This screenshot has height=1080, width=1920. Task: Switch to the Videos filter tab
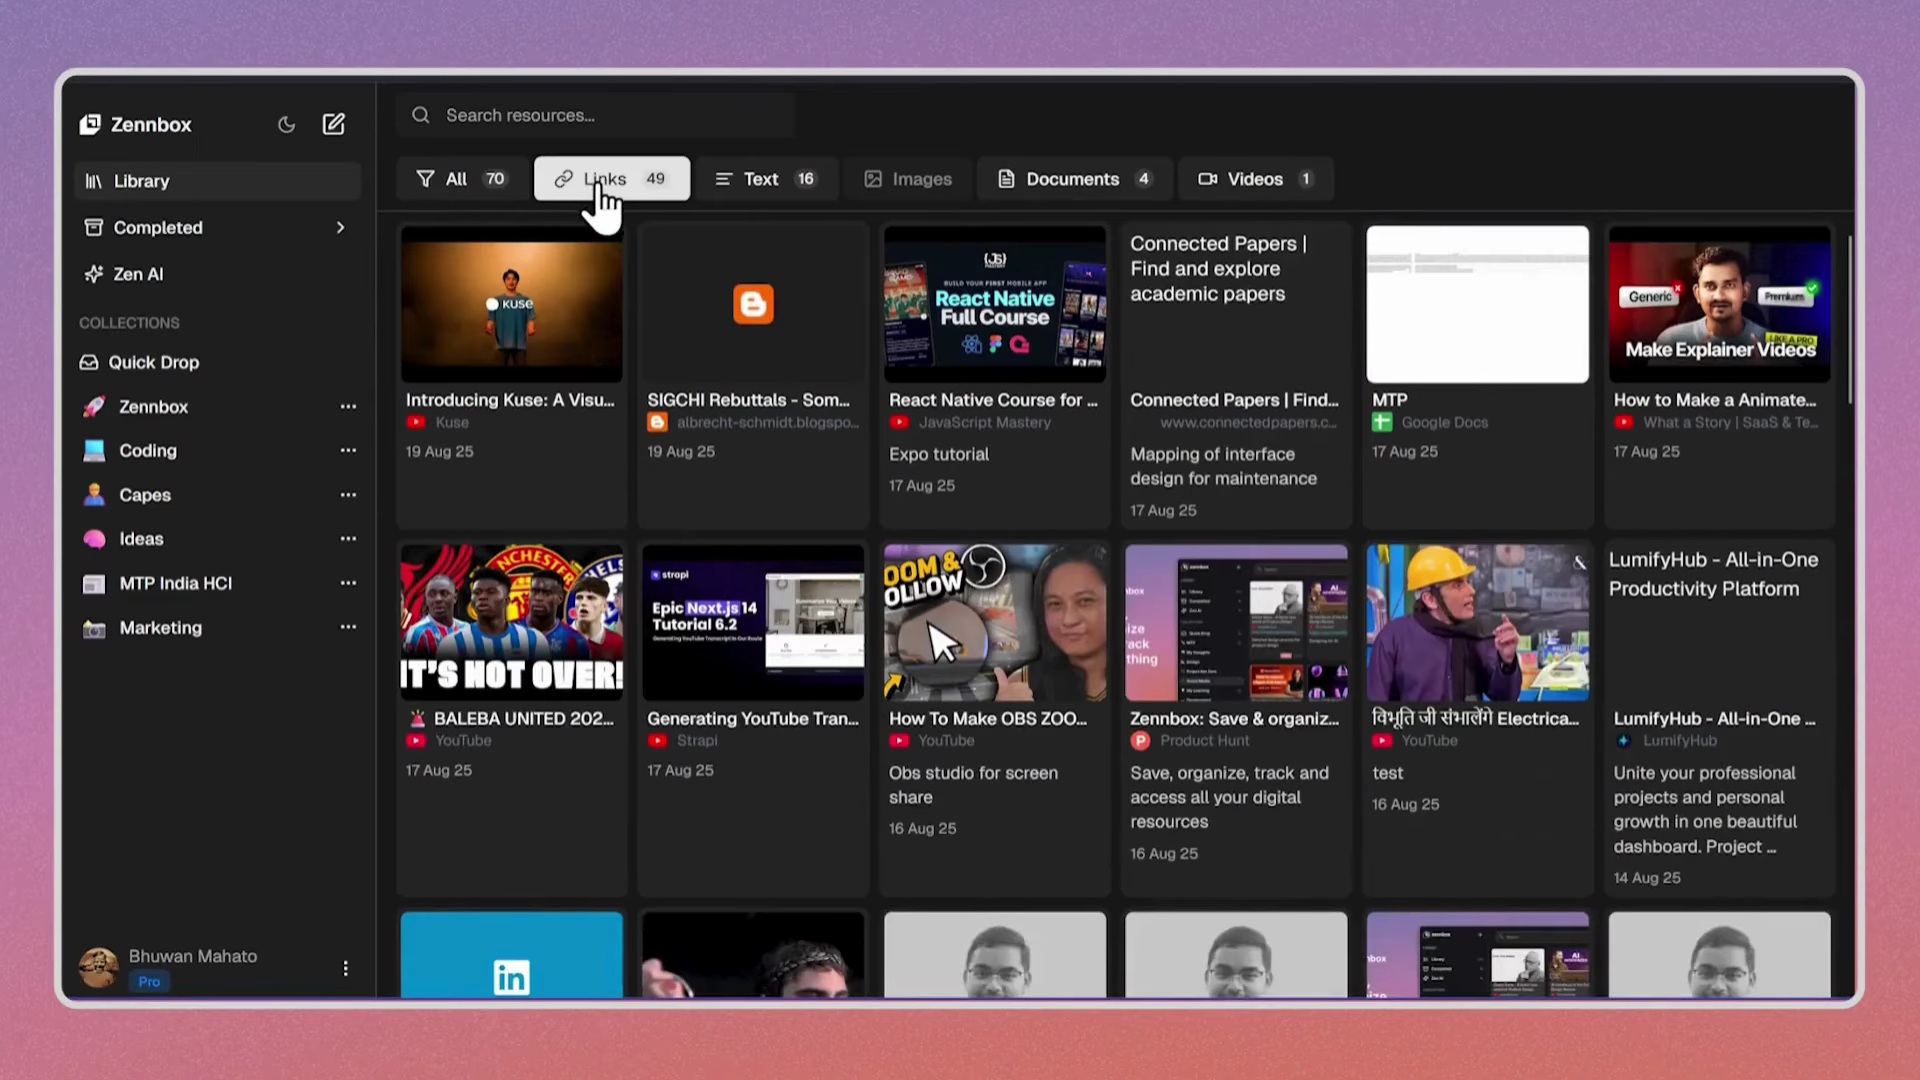pyautogui.click(x=1254, y=179)
